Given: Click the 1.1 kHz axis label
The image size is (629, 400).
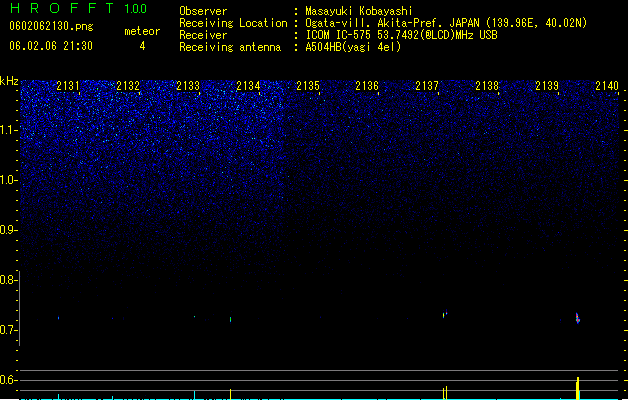Looking at the screenshot, I should click(8, 130).
